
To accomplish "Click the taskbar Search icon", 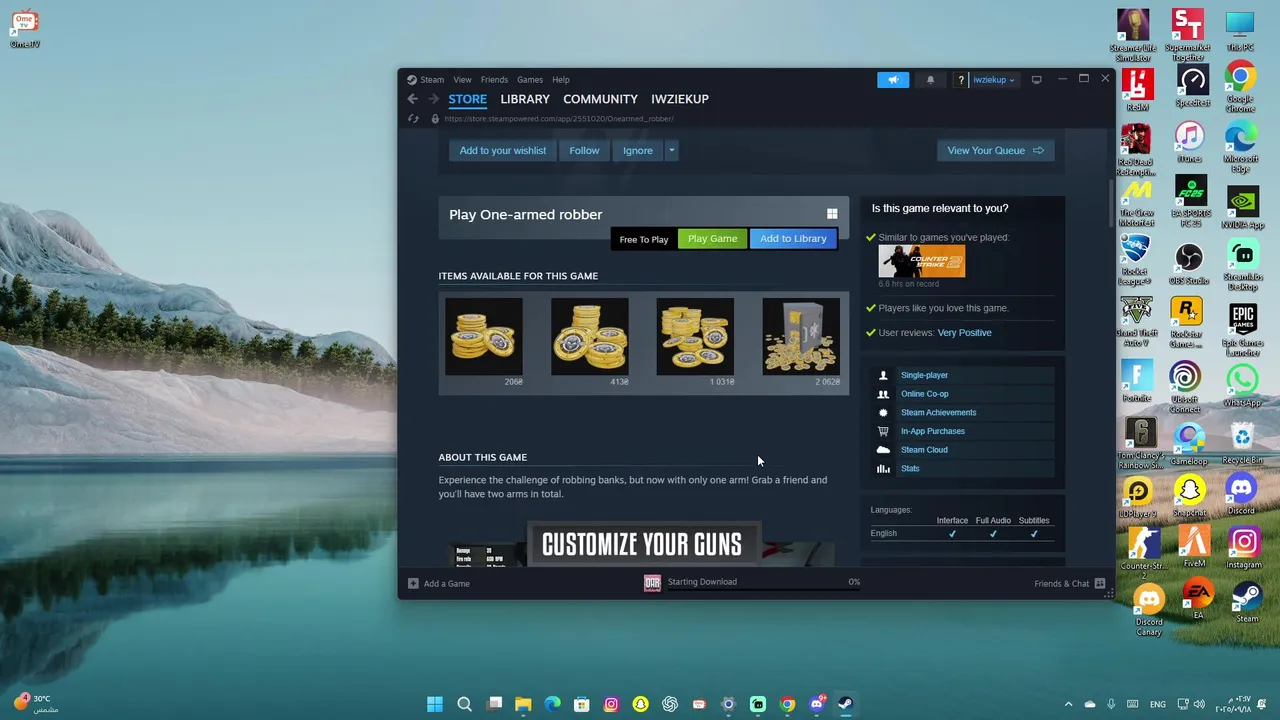I will [464, 704].
